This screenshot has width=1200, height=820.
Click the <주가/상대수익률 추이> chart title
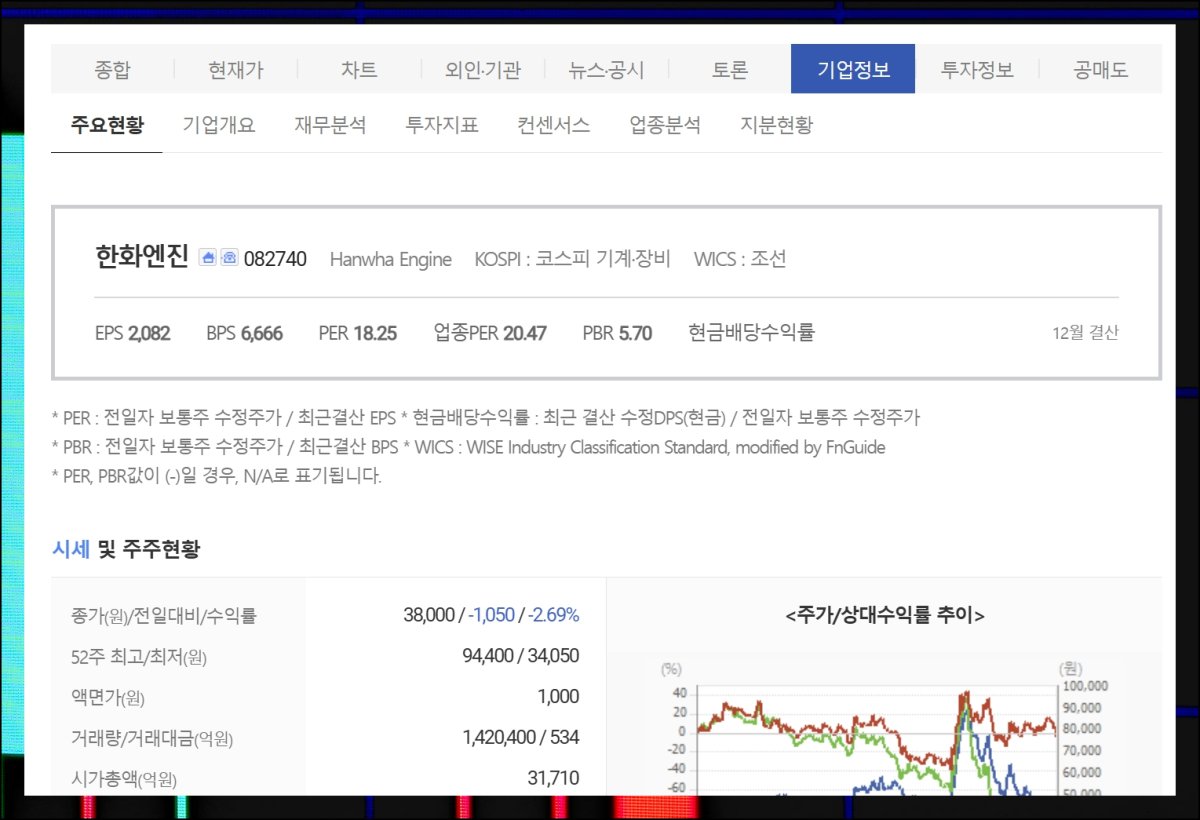(x=885, y=616)
